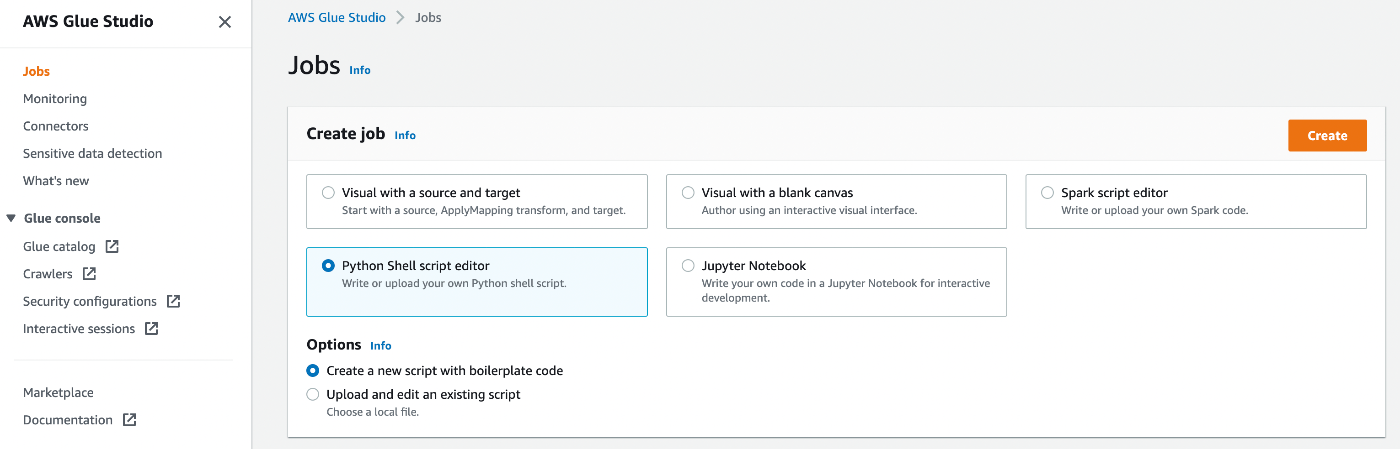Click Info link next to Jobs heading
Image resolution: width=1400 pixels, height=449 pixels.
360,70
